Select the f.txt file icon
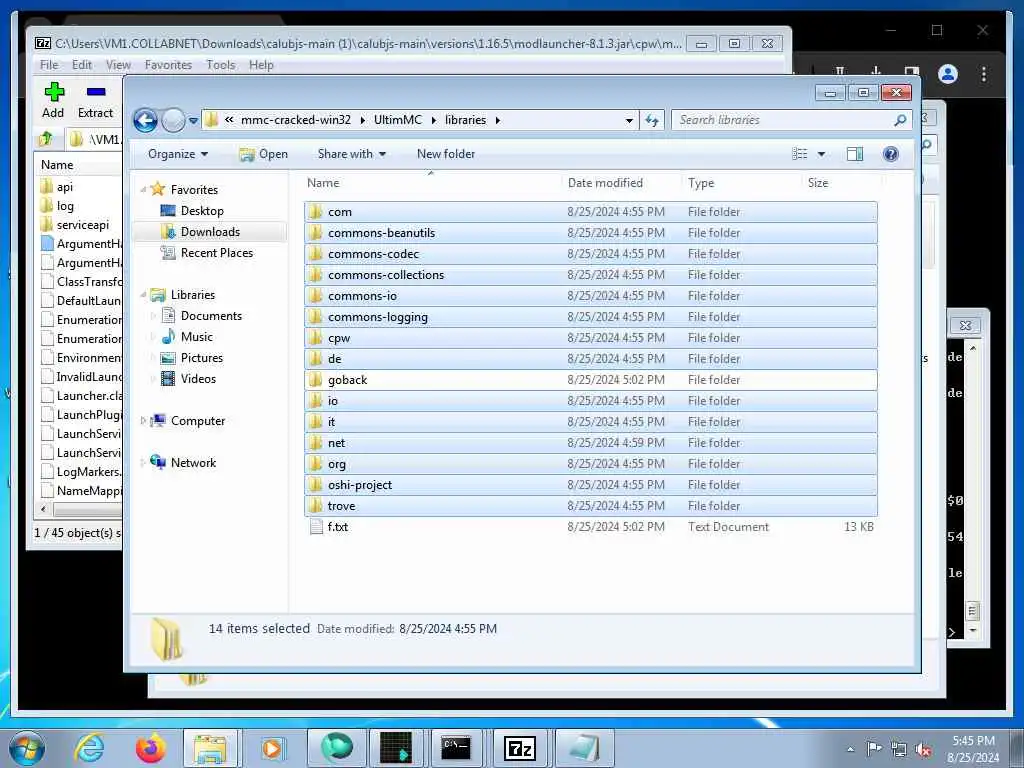Viewport: 1024px width, 768px height. (x=316, y=526)
